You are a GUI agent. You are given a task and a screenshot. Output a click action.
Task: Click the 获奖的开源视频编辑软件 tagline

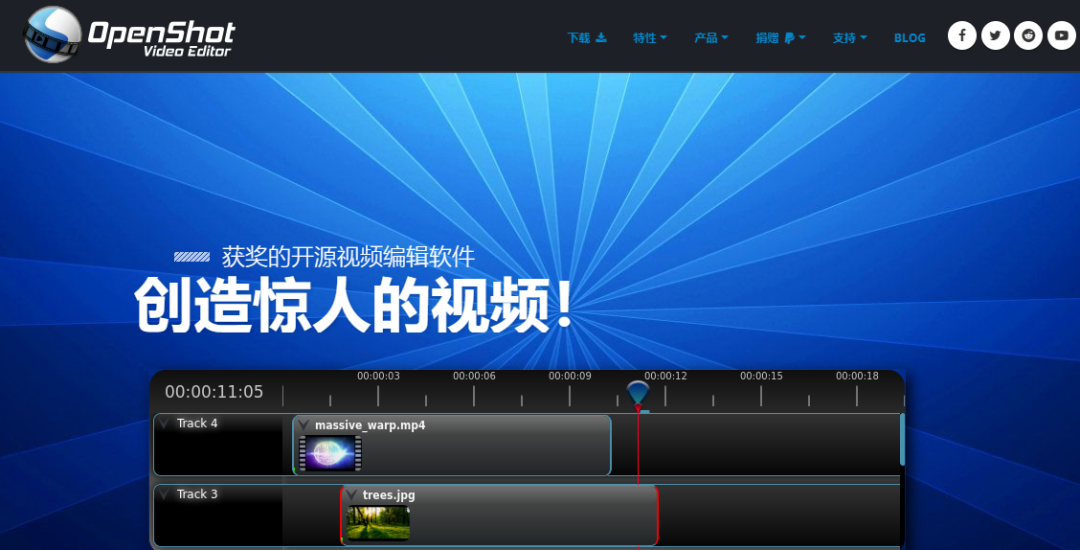[348, 257]
